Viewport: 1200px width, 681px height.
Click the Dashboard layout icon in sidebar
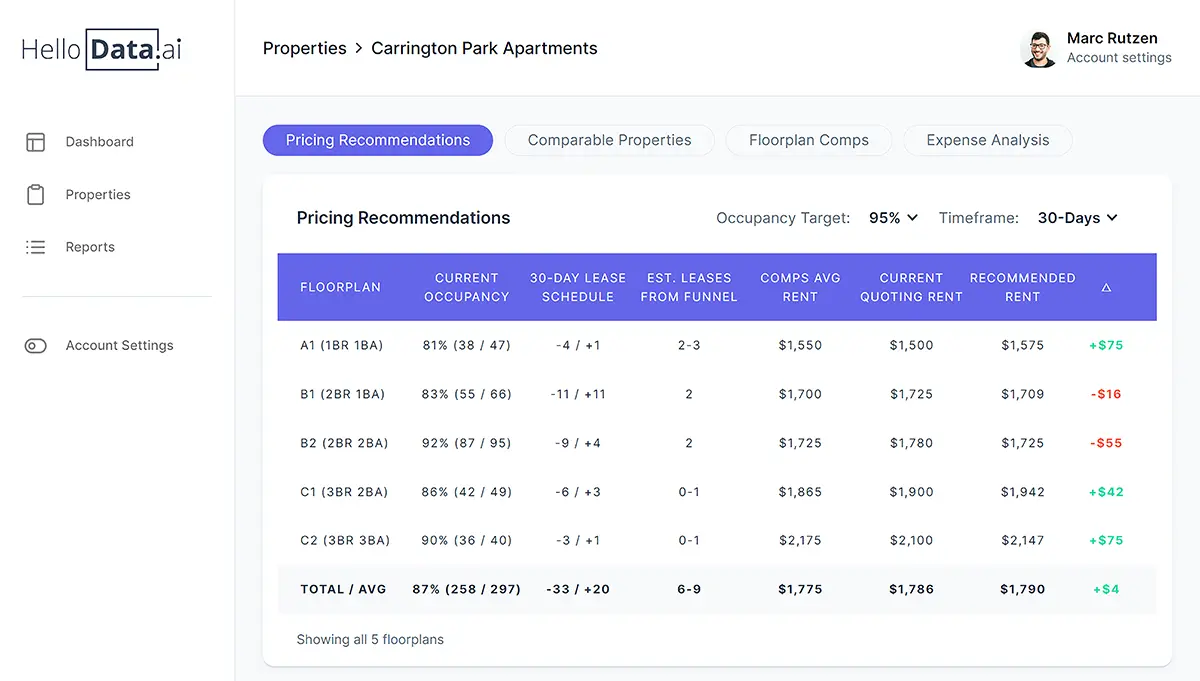pos(36,142)
